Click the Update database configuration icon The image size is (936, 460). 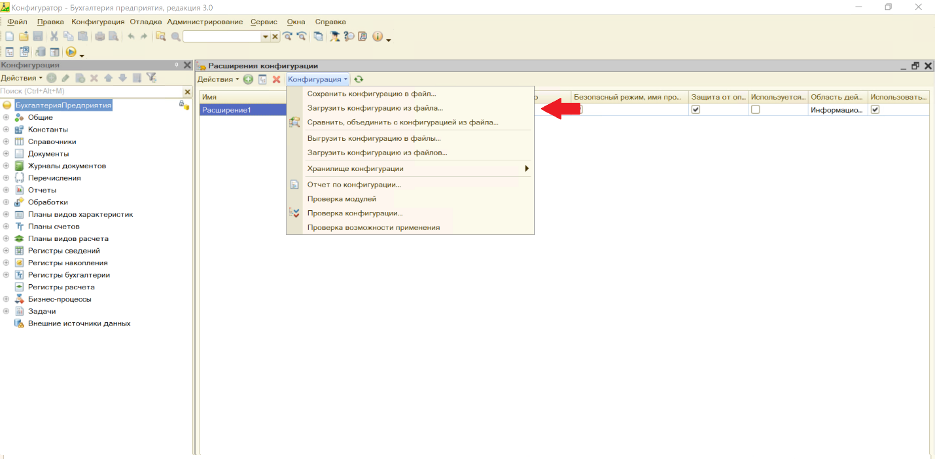click(x=40, y=52)
